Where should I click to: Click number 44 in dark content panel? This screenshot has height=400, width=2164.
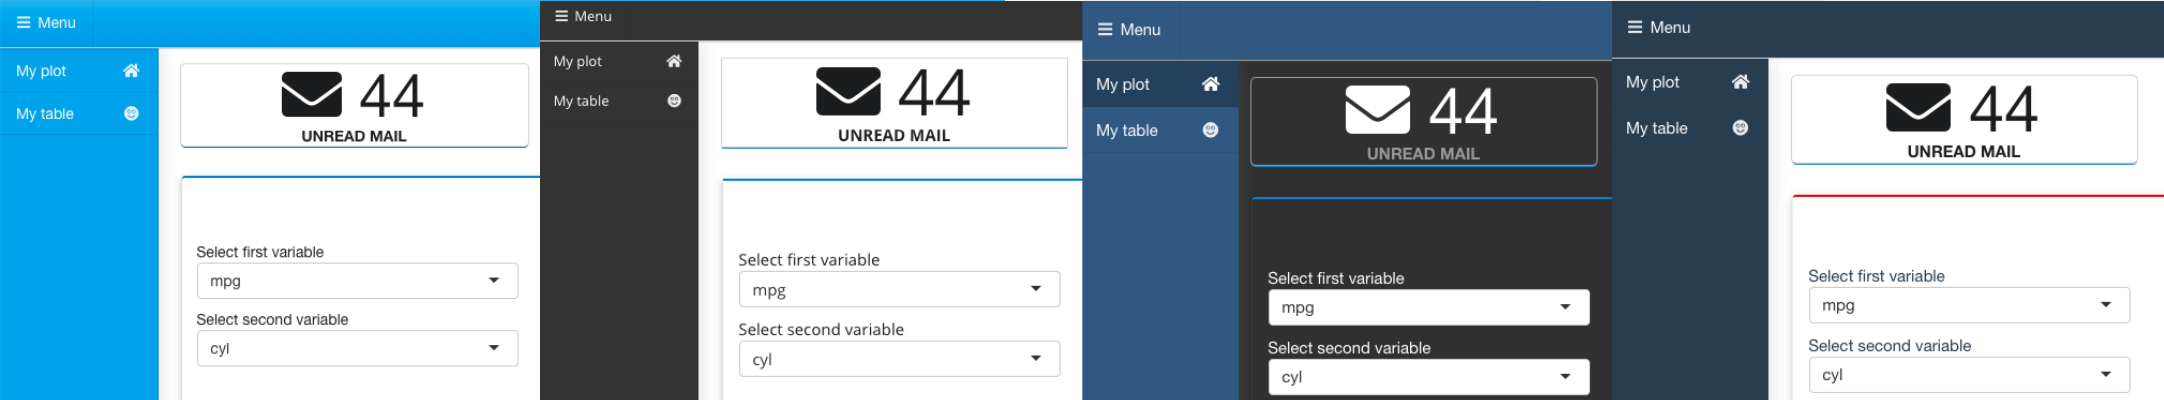coord(1463,111)
